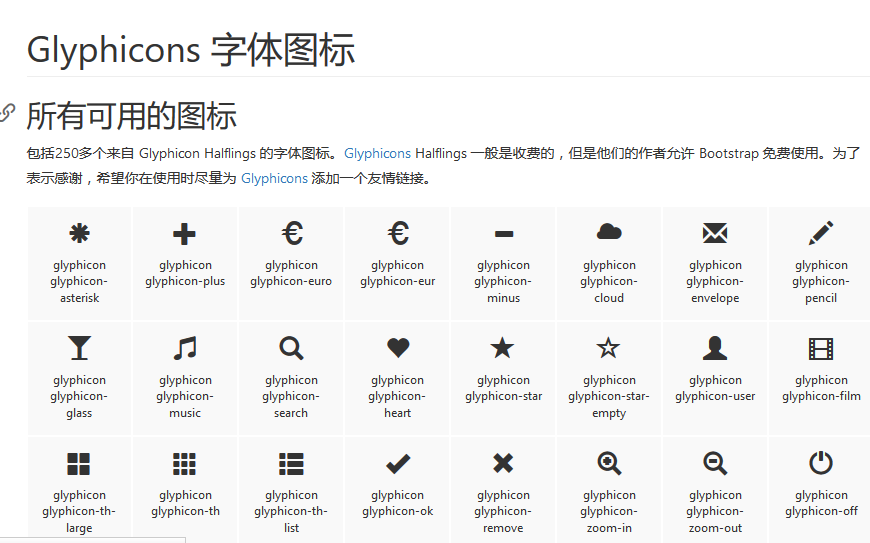The width and height of the screenshot is (870, 543).
Task: Click the ok checkmark glyphicon icon
Action: 398,464
